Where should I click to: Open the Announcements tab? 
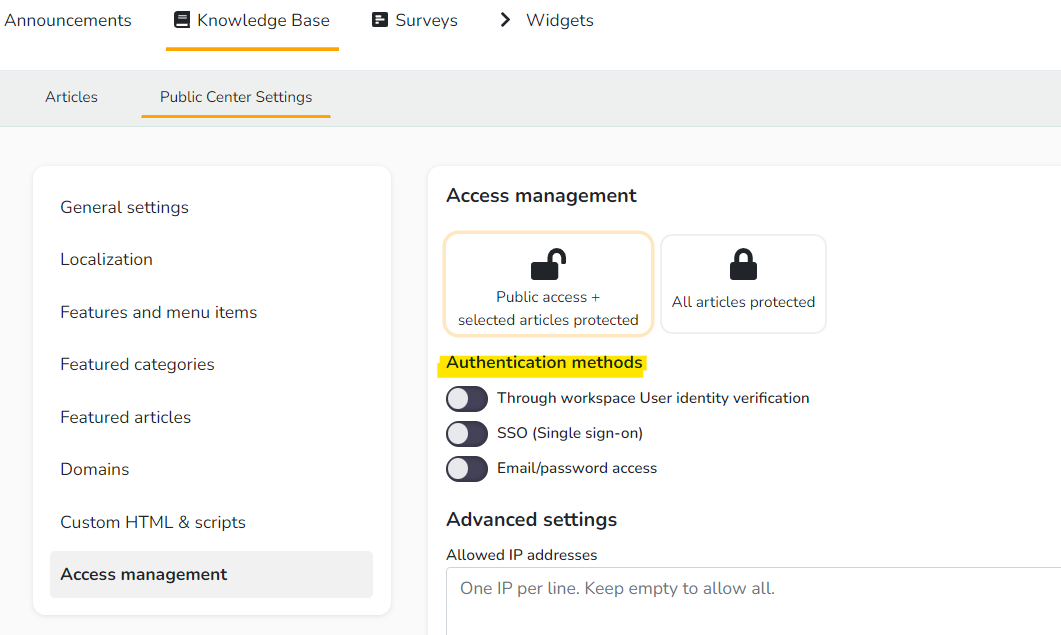point(68,20)
